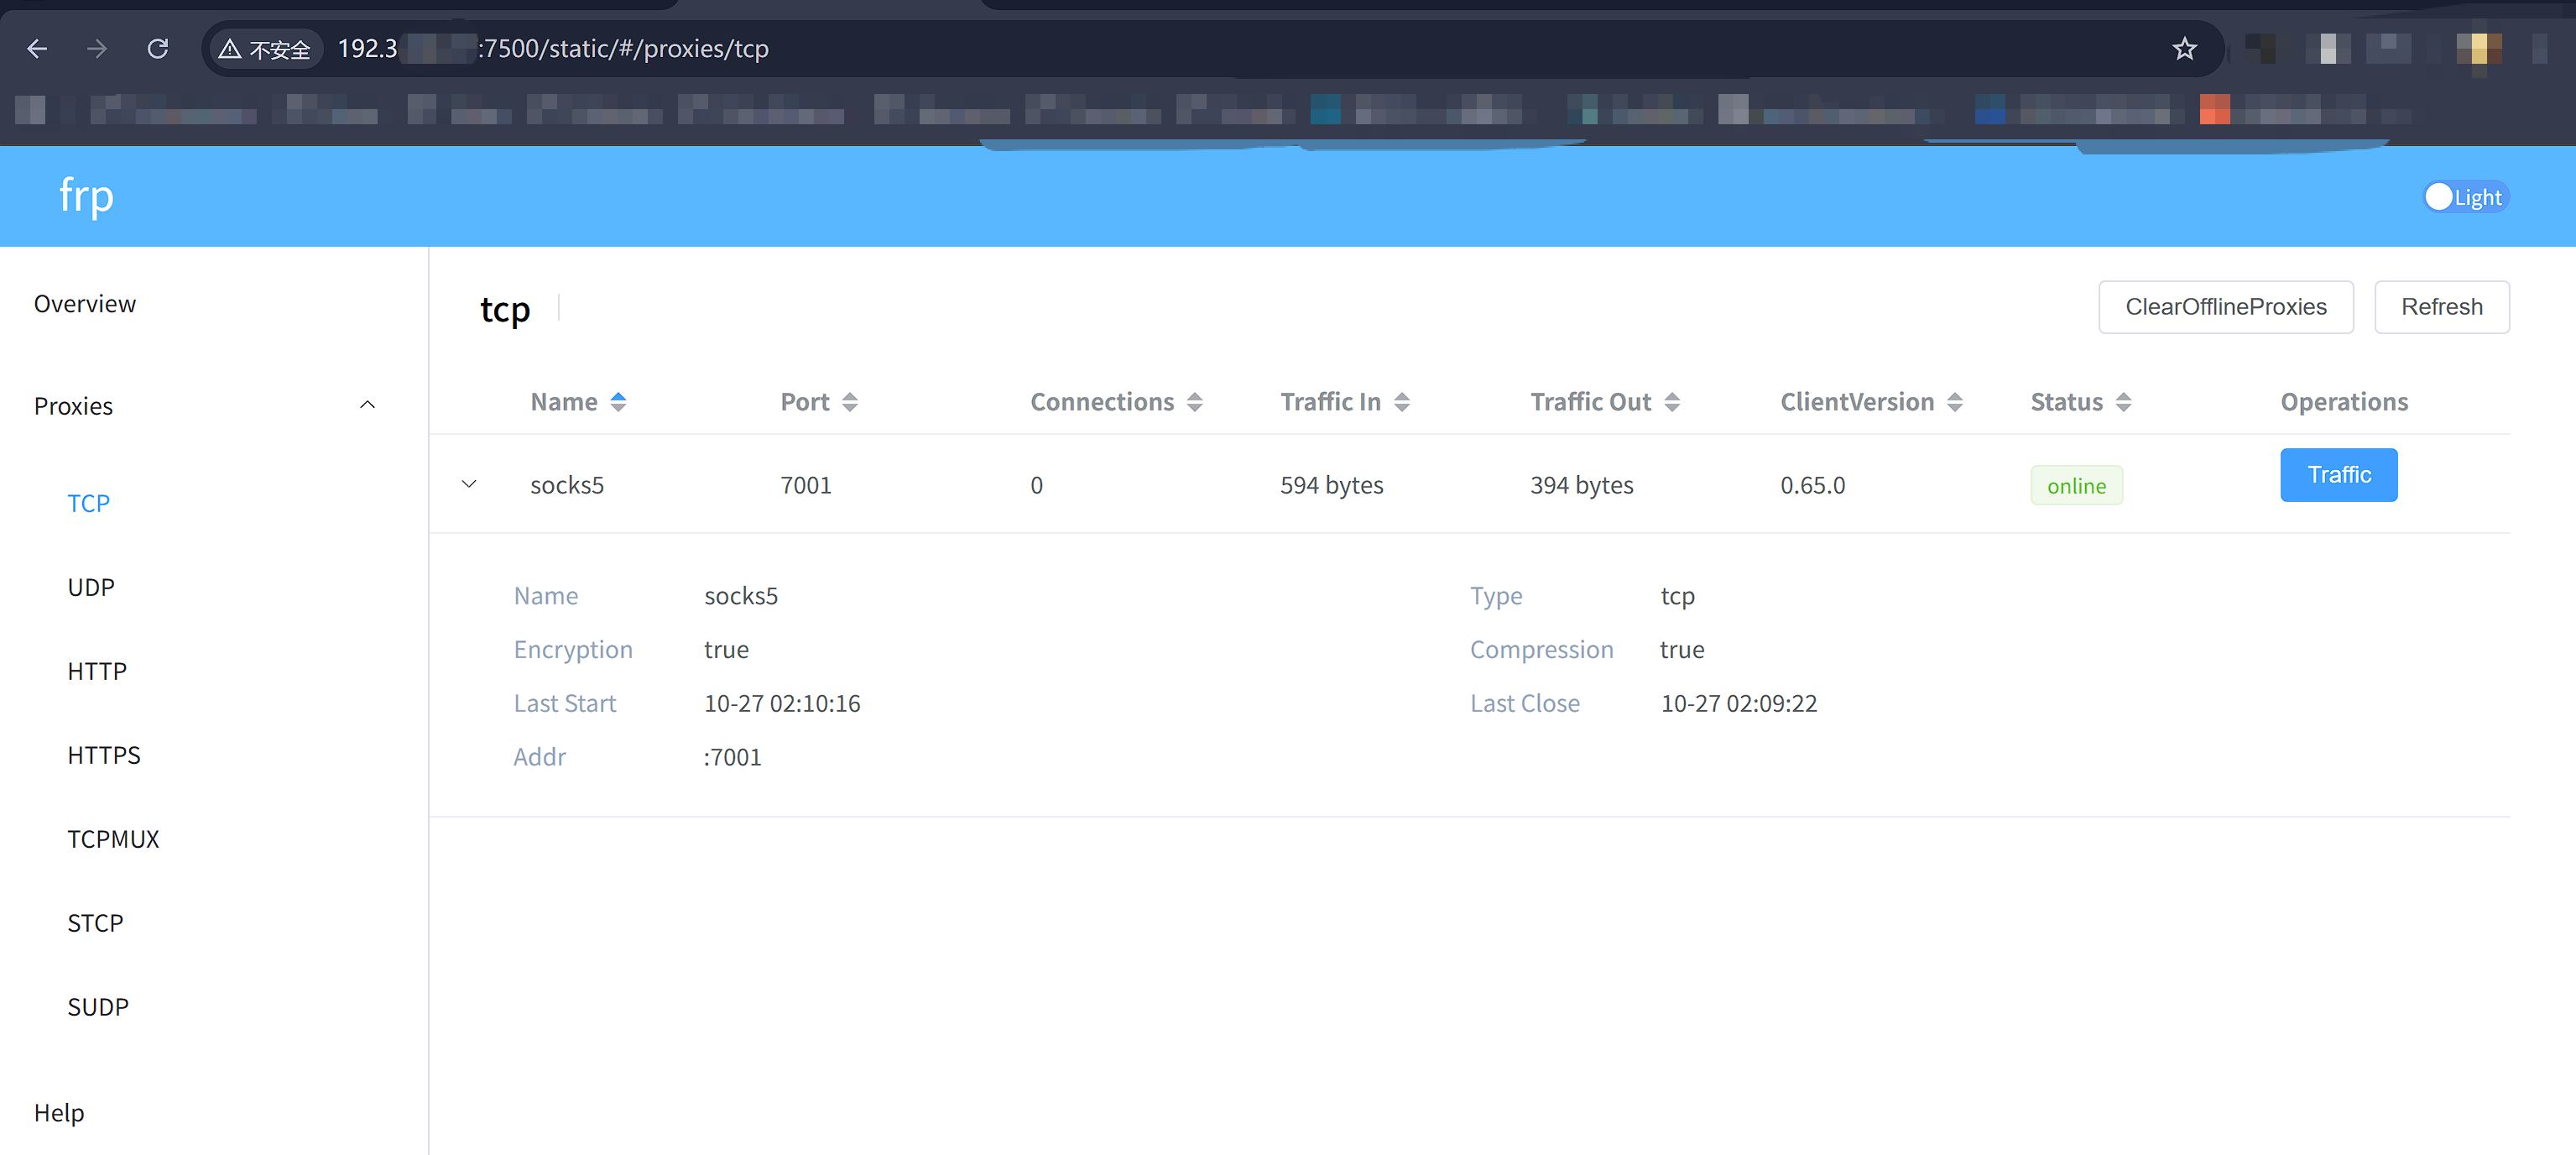2576x1155 pixels.
Task: Sort by Status column arrows
Action: [x=2123, y=402]
